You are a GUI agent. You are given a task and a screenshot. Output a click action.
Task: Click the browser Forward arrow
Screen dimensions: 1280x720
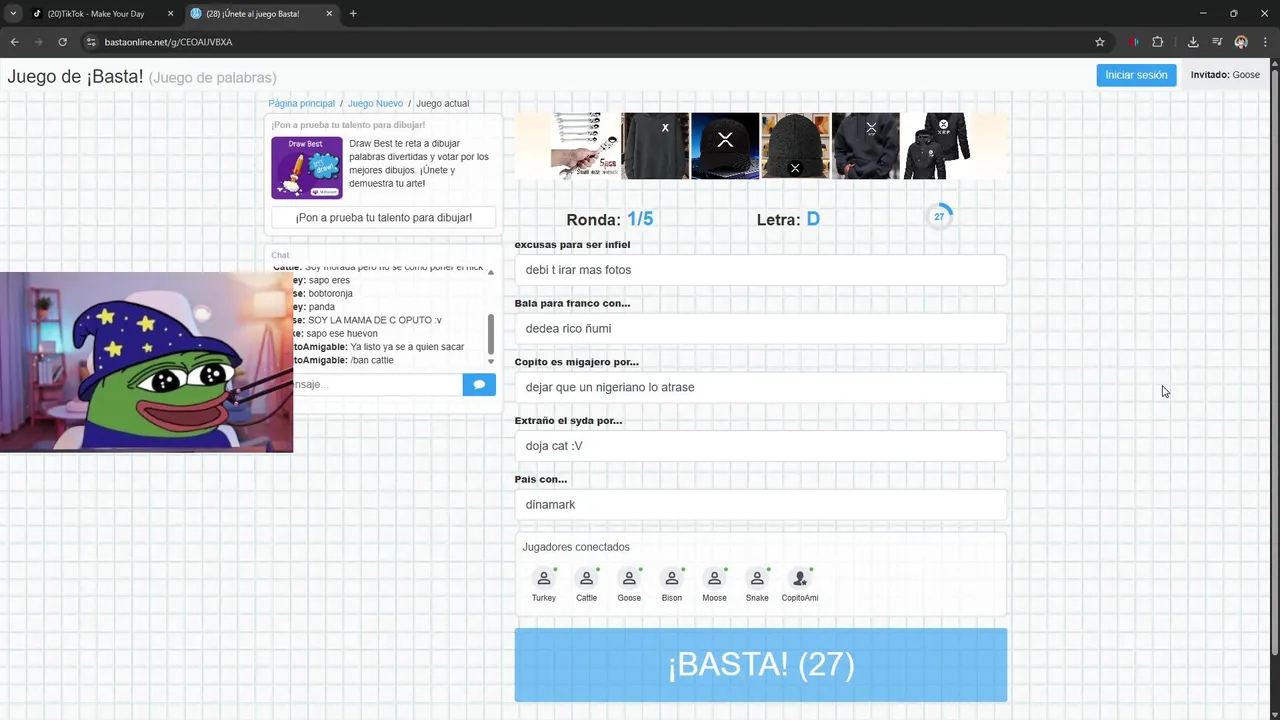[x=38, y=42]
